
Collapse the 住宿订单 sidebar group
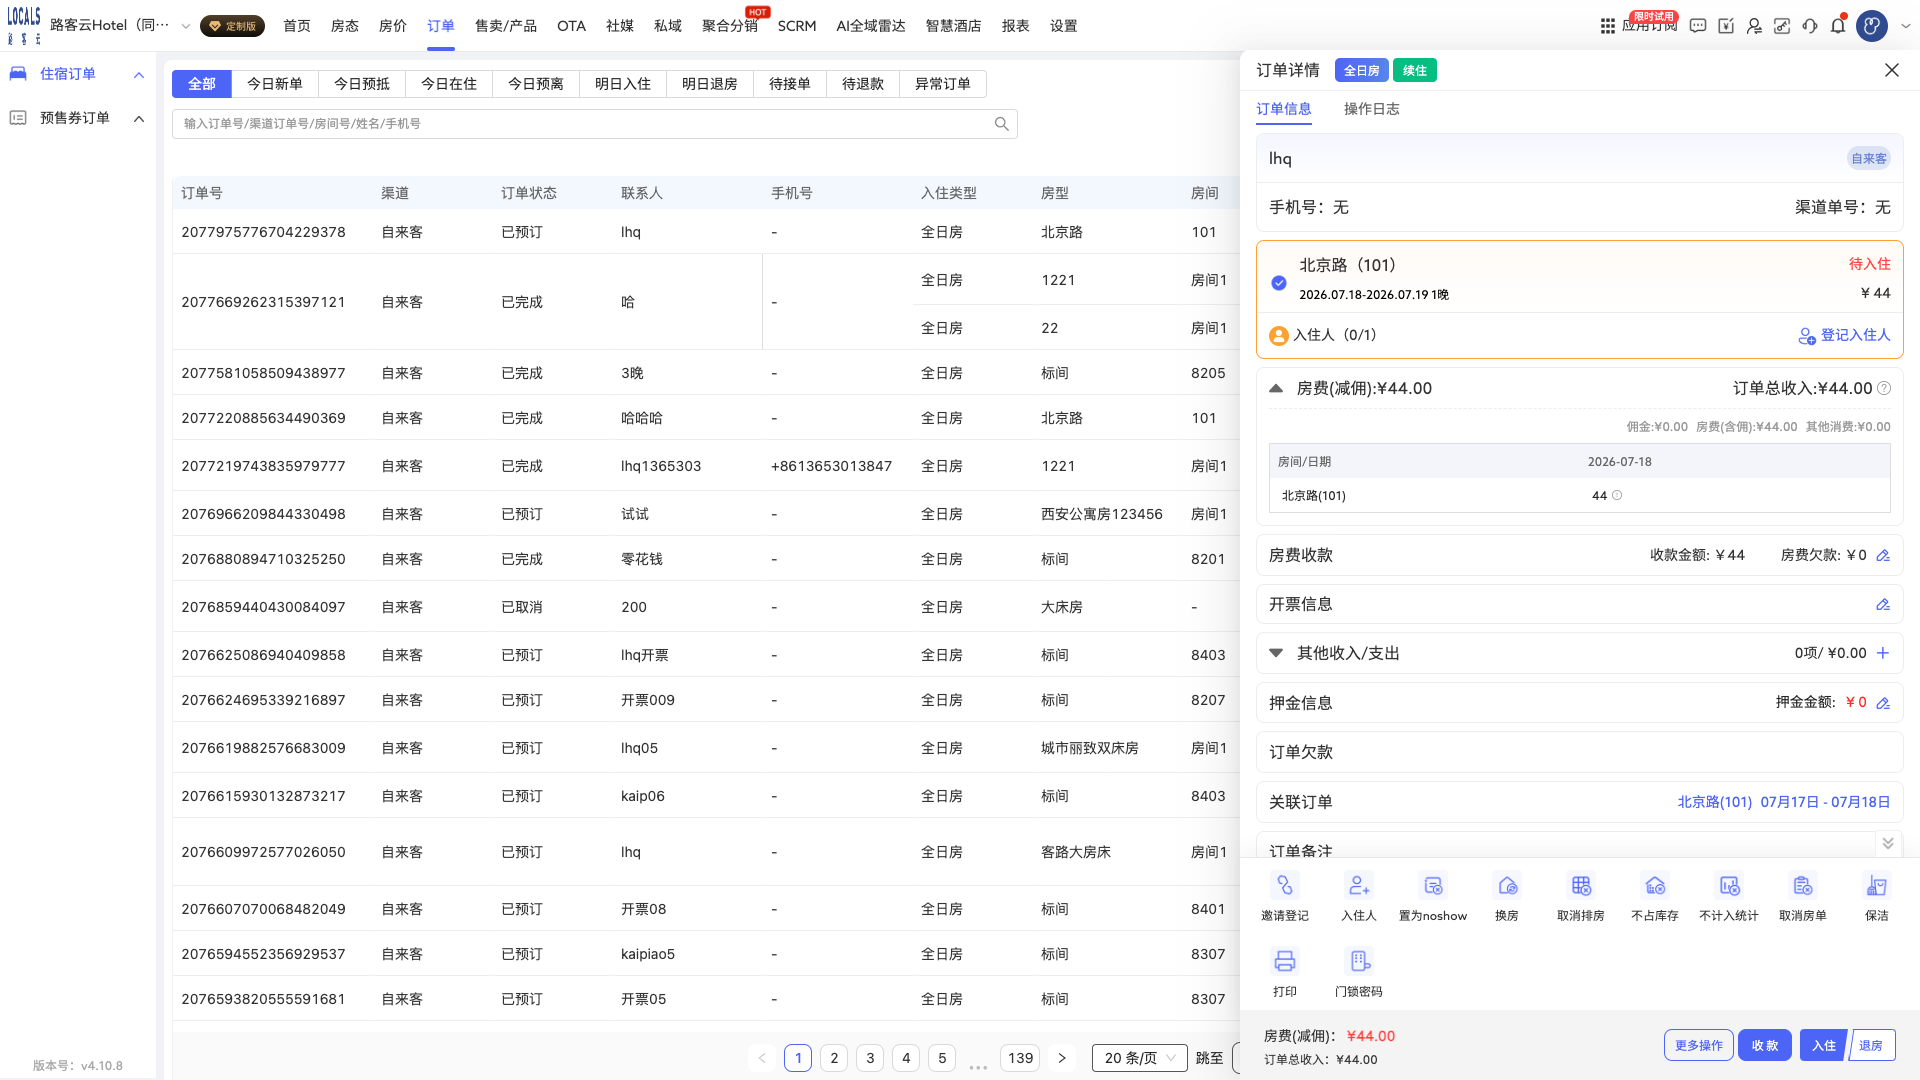click(139, 74)
